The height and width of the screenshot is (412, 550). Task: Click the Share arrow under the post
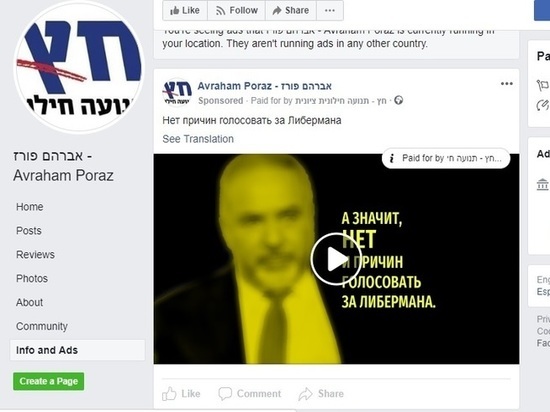point(305,394)
